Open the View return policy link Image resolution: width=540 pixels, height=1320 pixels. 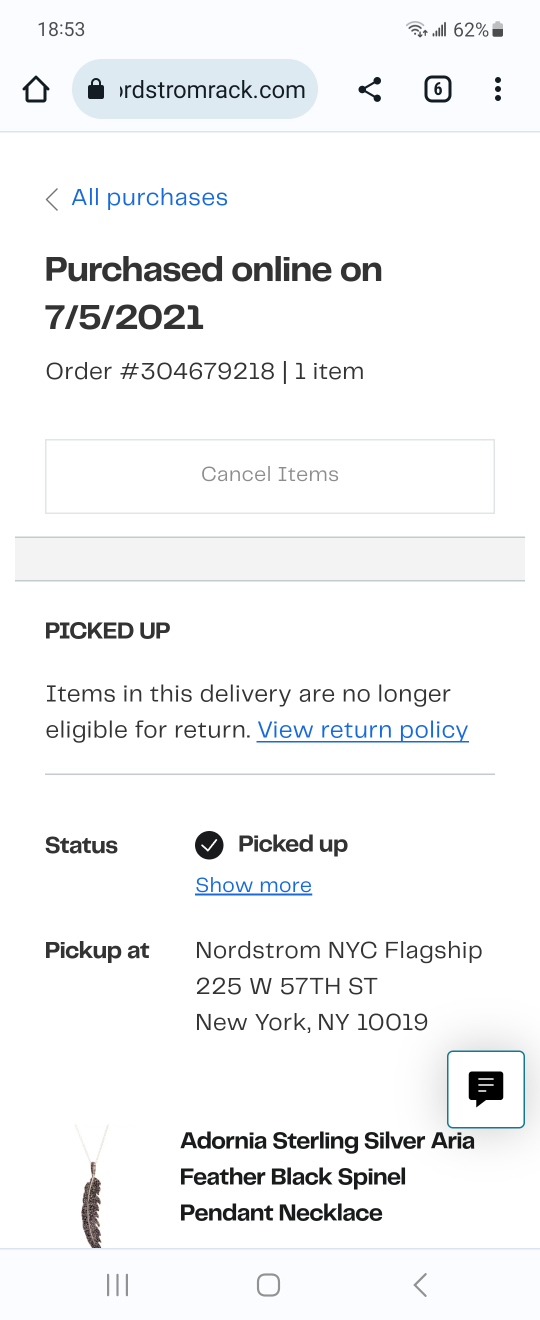tap(363, 730)
